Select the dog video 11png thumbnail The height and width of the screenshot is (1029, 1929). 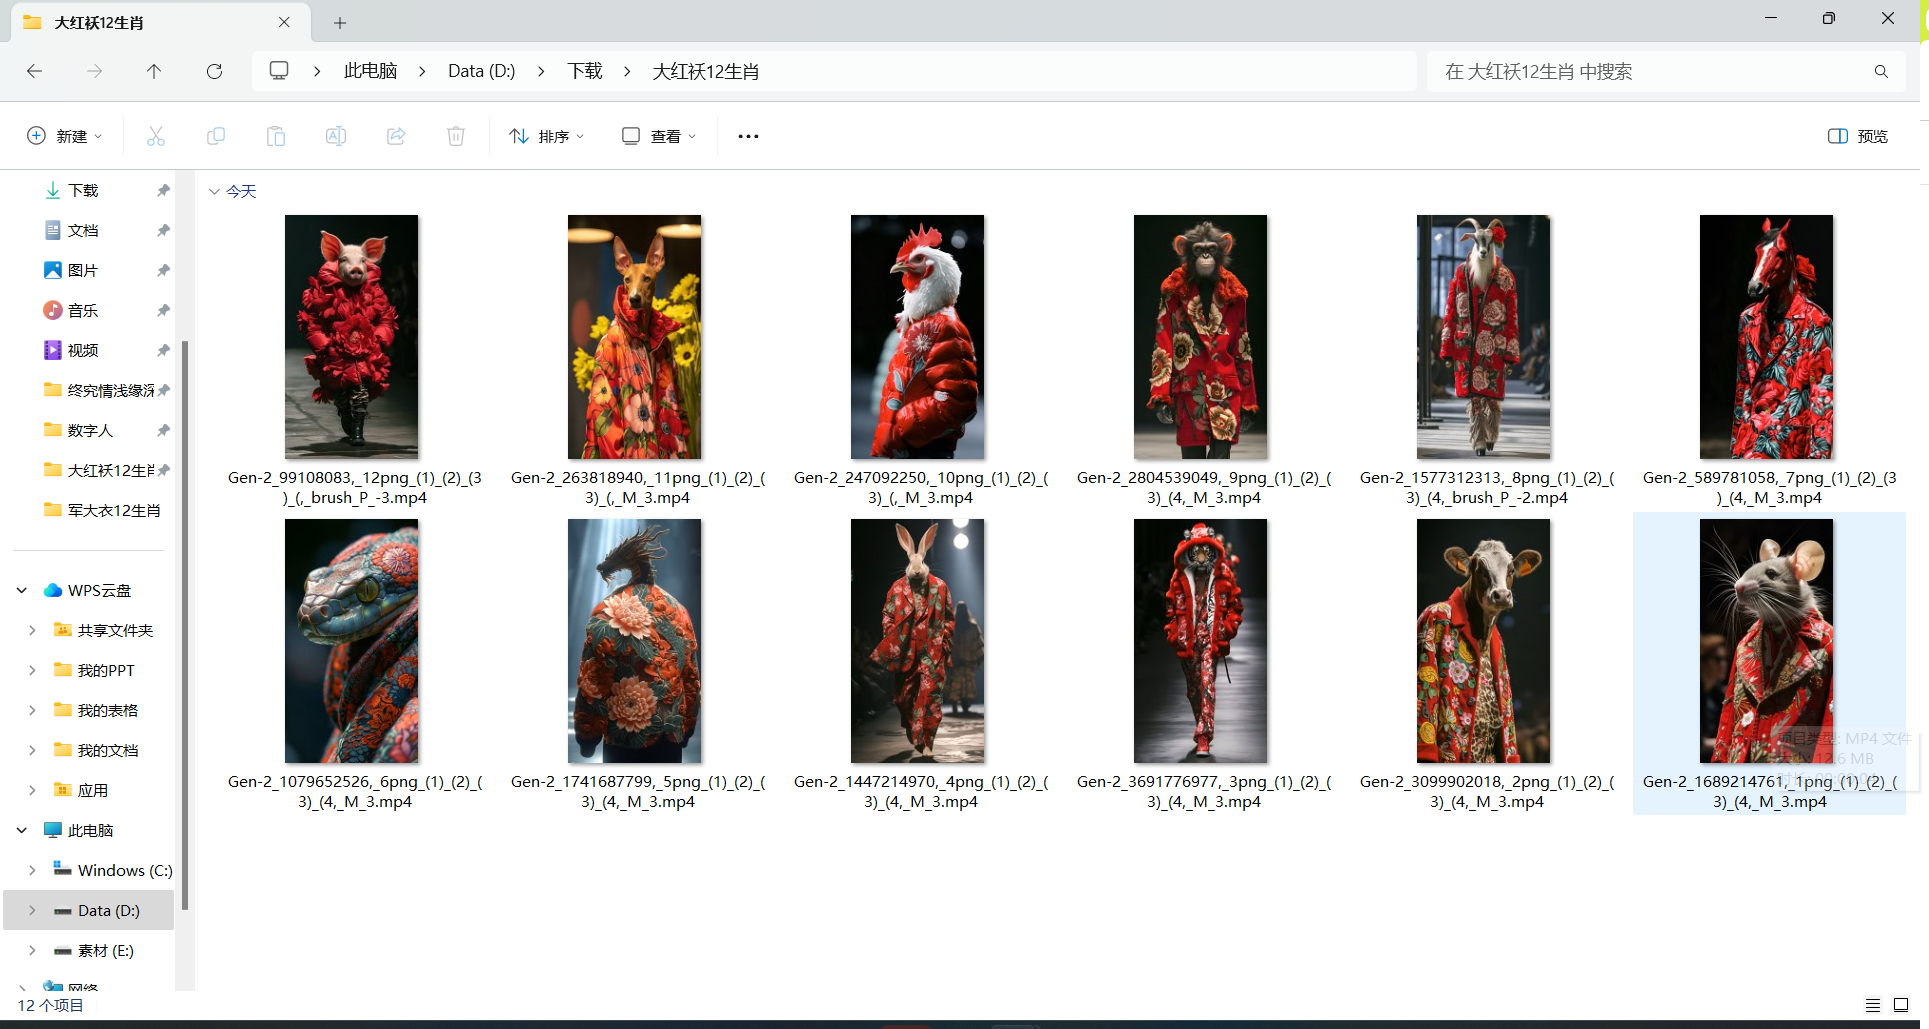pos(634,337)
